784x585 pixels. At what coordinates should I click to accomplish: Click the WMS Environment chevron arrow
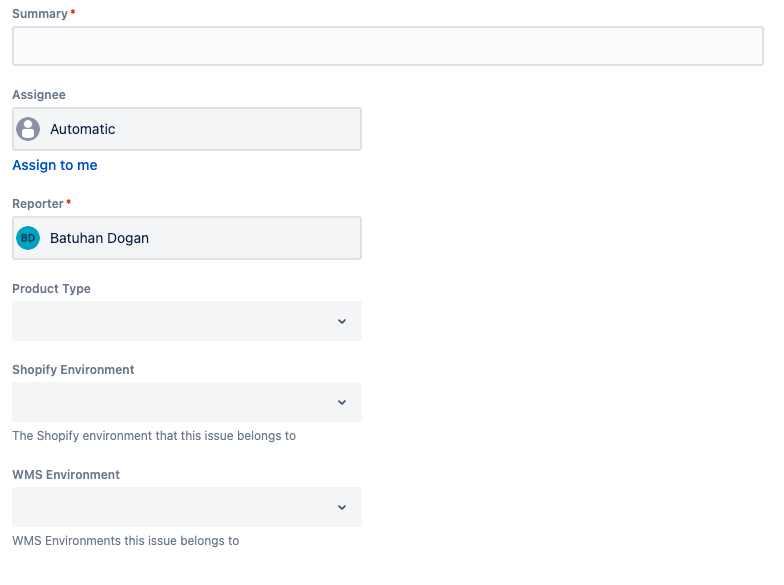pyautogui.click(x=342, y=507)
